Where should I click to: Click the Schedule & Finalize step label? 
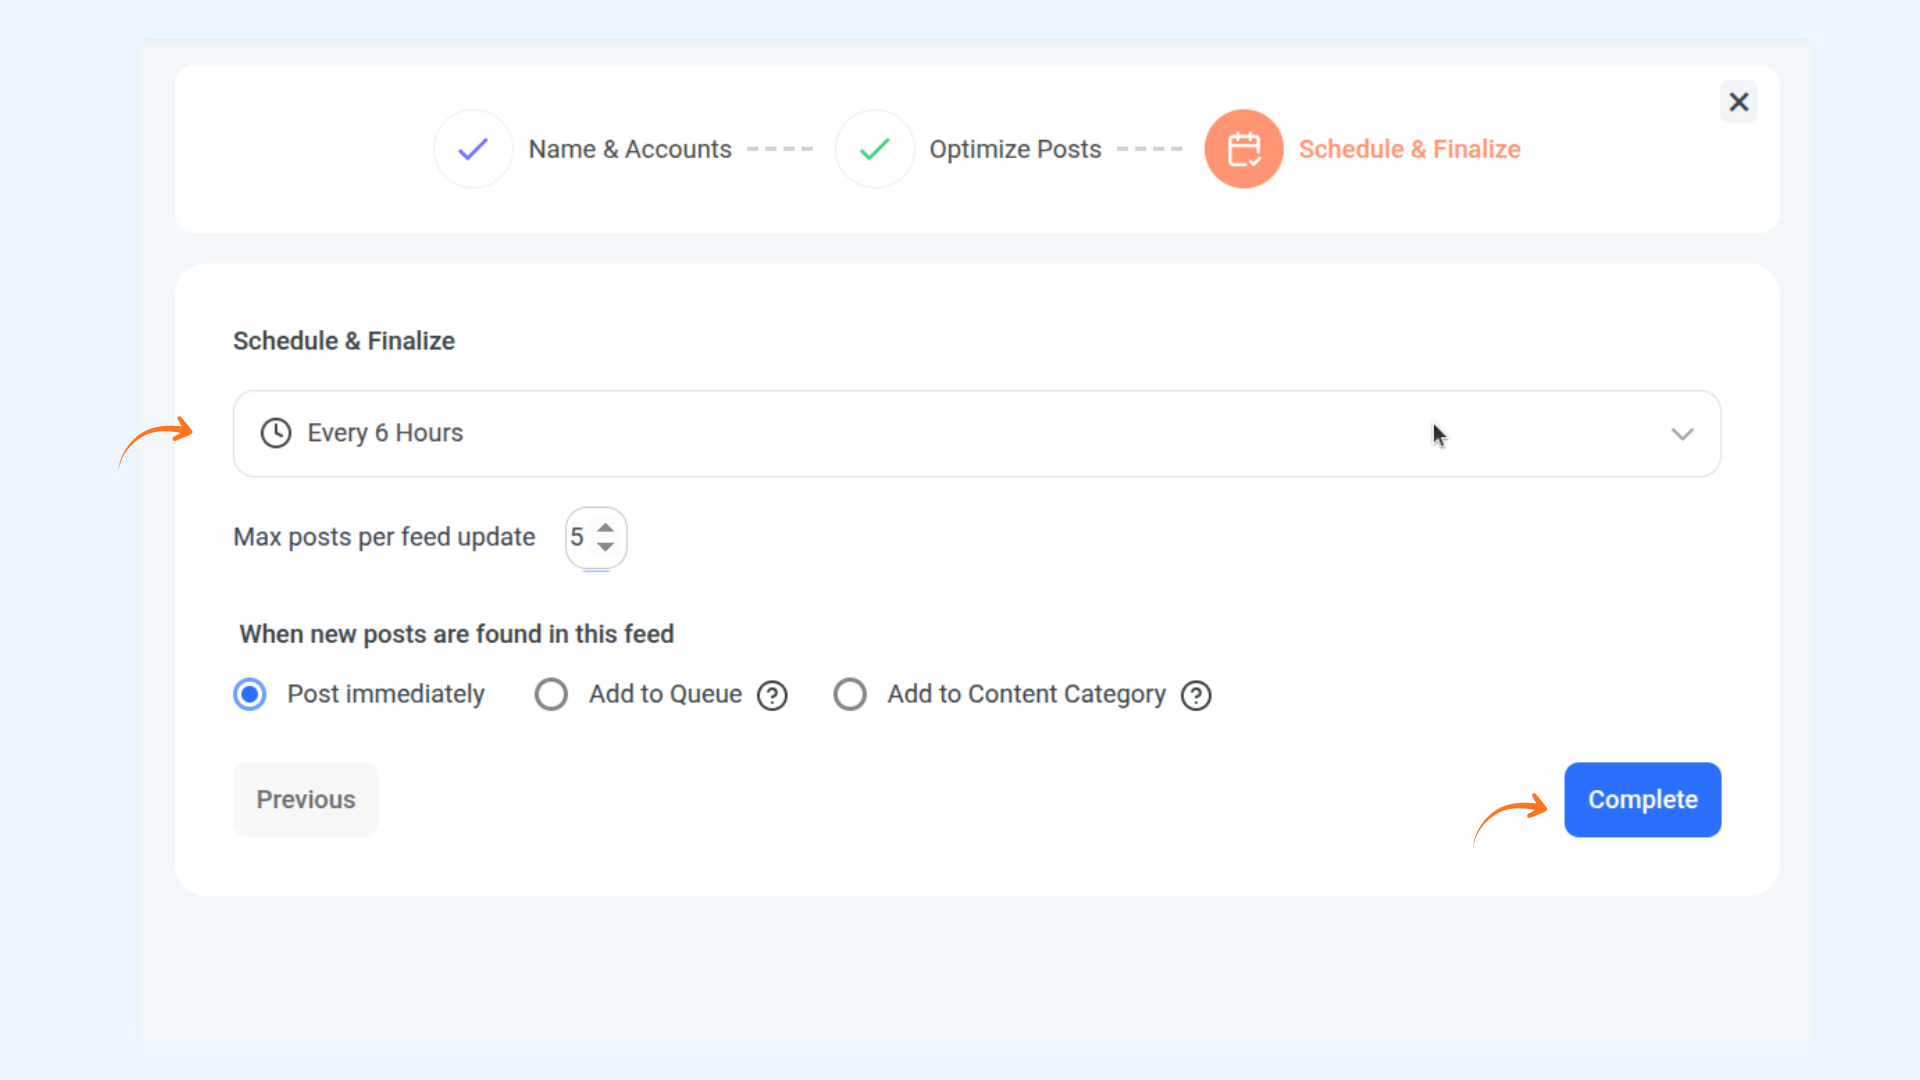tap(1409, 149)
